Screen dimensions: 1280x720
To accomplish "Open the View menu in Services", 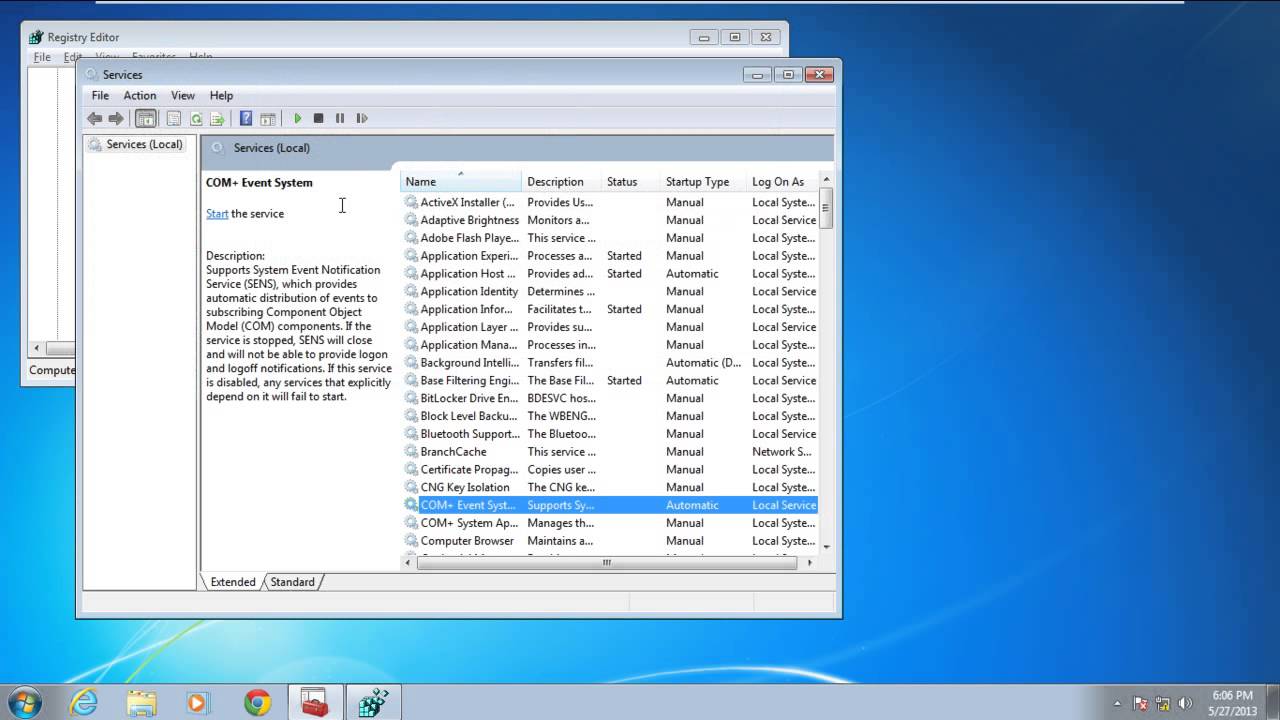I will coord(183,96).
